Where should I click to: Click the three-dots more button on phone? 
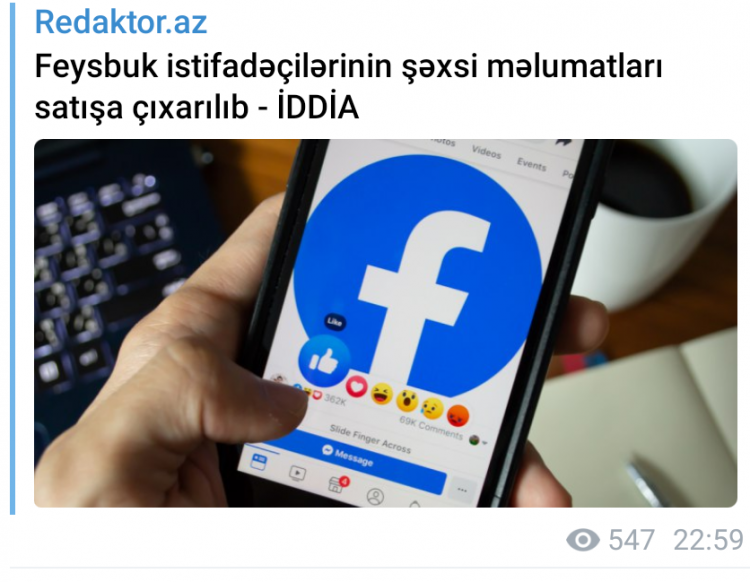tap(462, 490)
